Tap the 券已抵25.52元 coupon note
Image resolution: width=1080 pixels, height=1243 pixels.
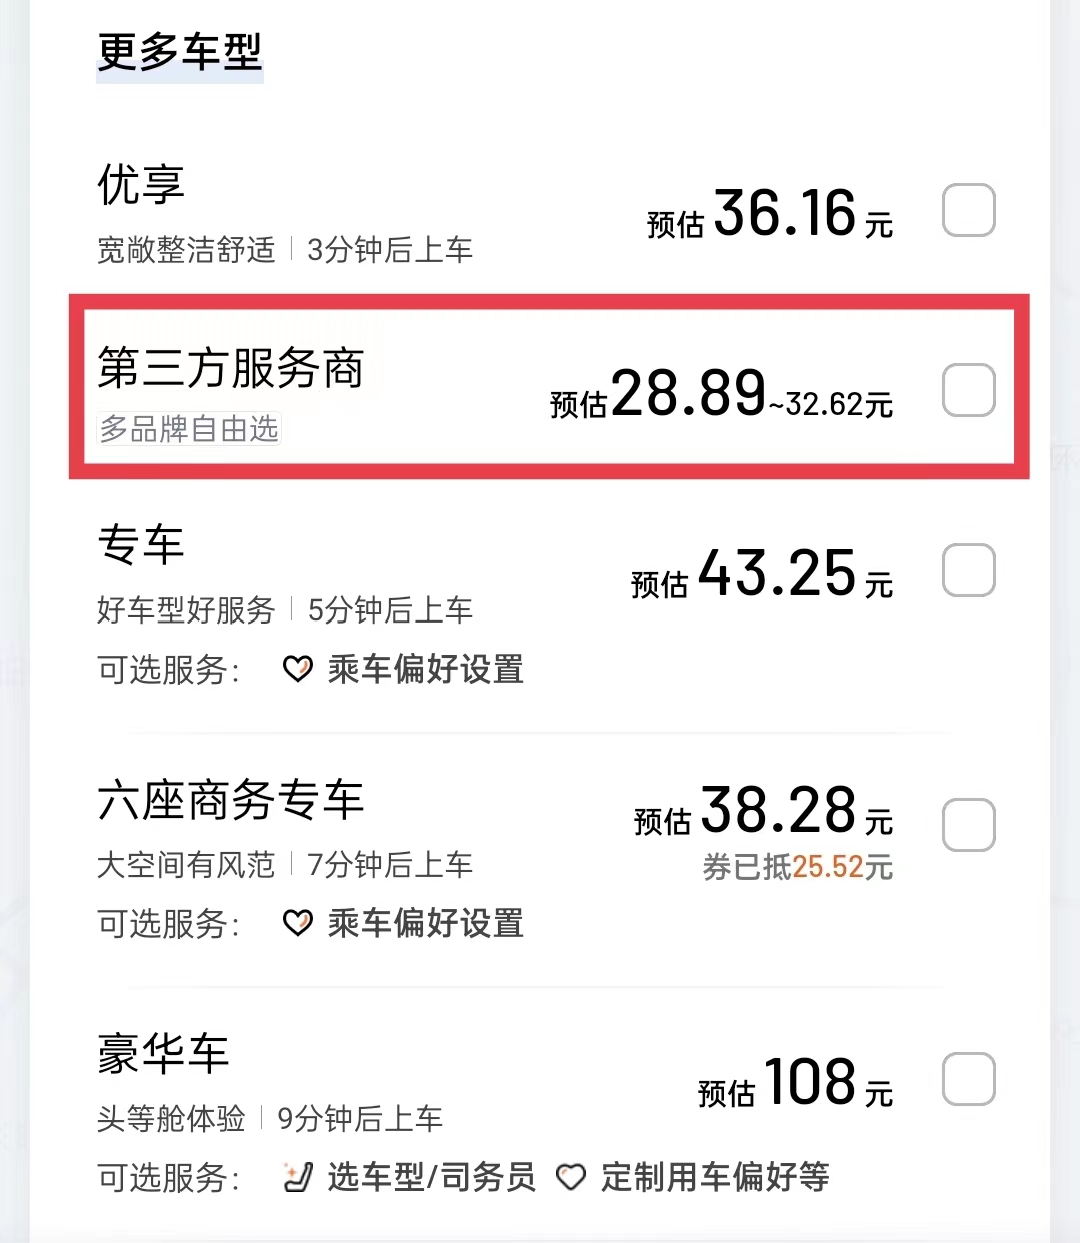click(x=797, y=867)
